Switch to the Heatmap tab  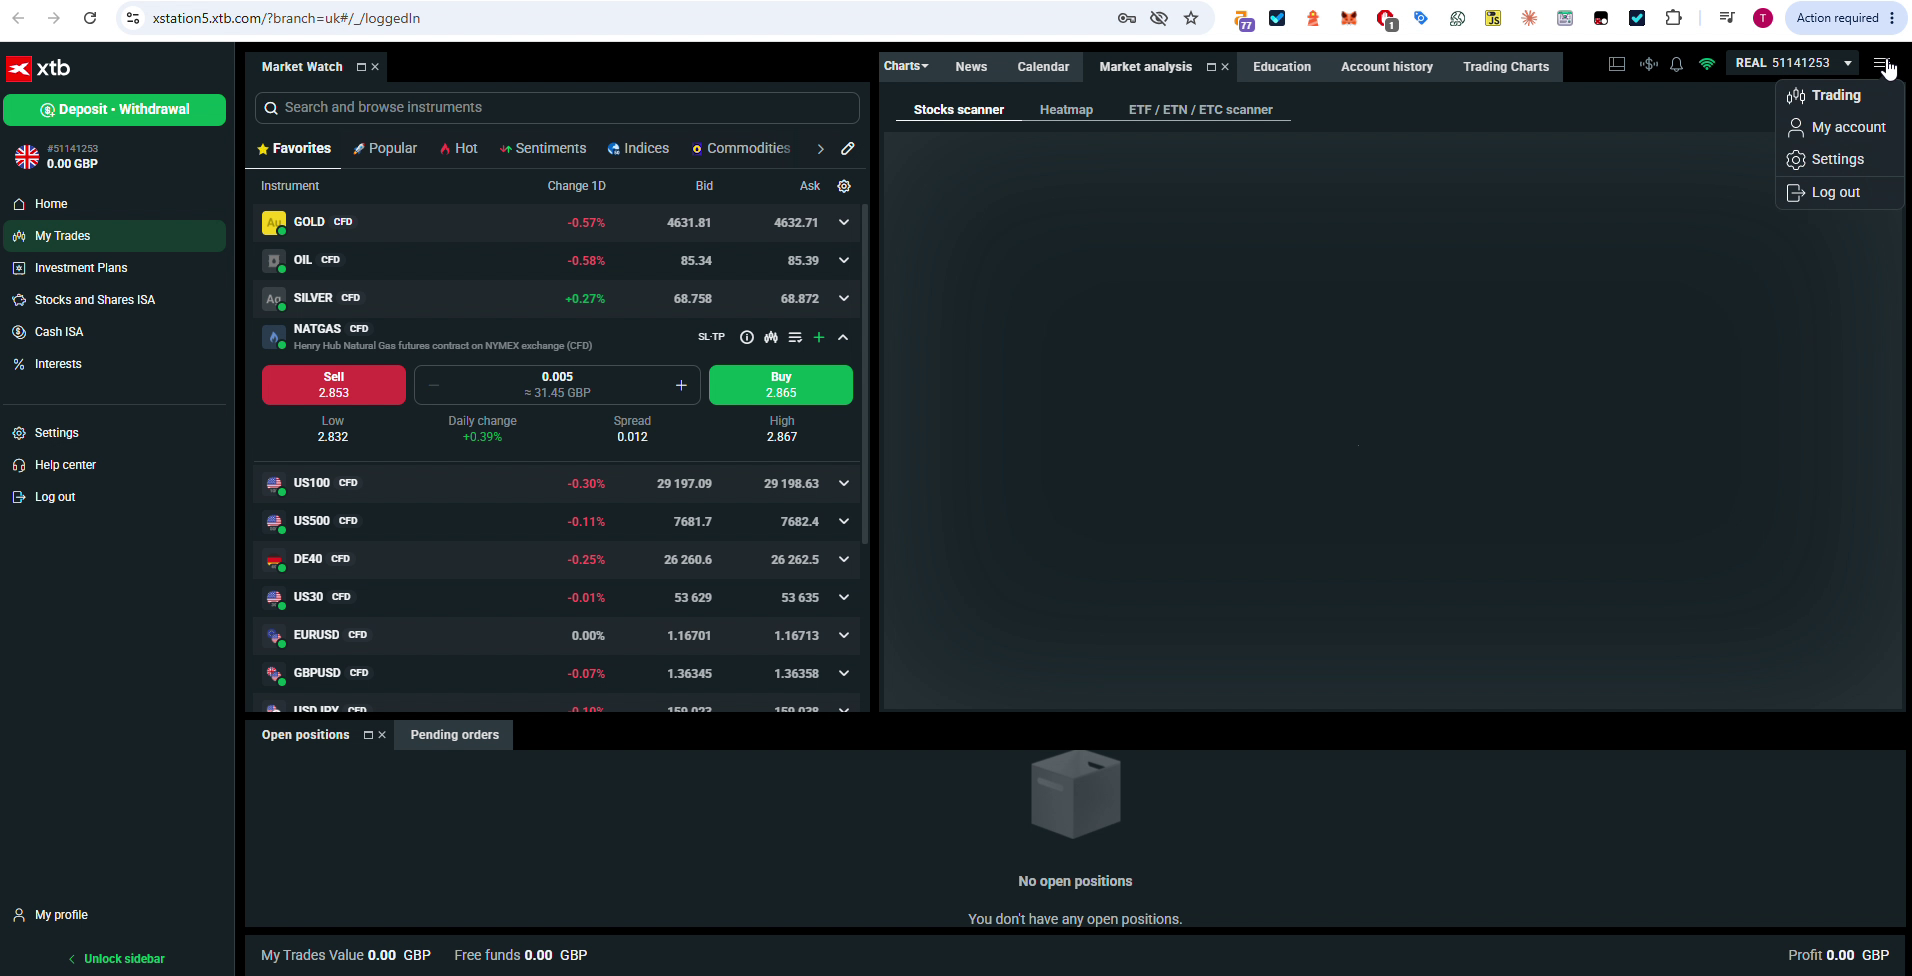[x=1066, y=110]
